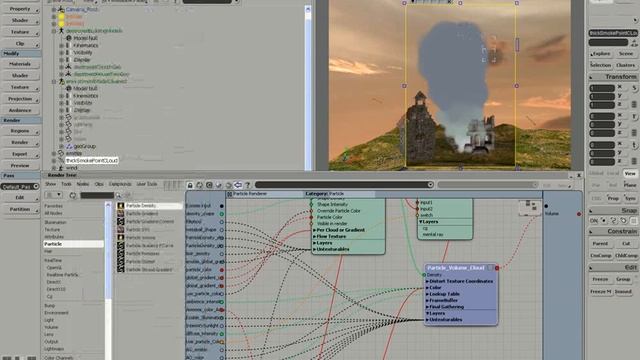Toggle Snap ON button
The width and height of the screenshot is (640, 360).
(x=594, y=220)
